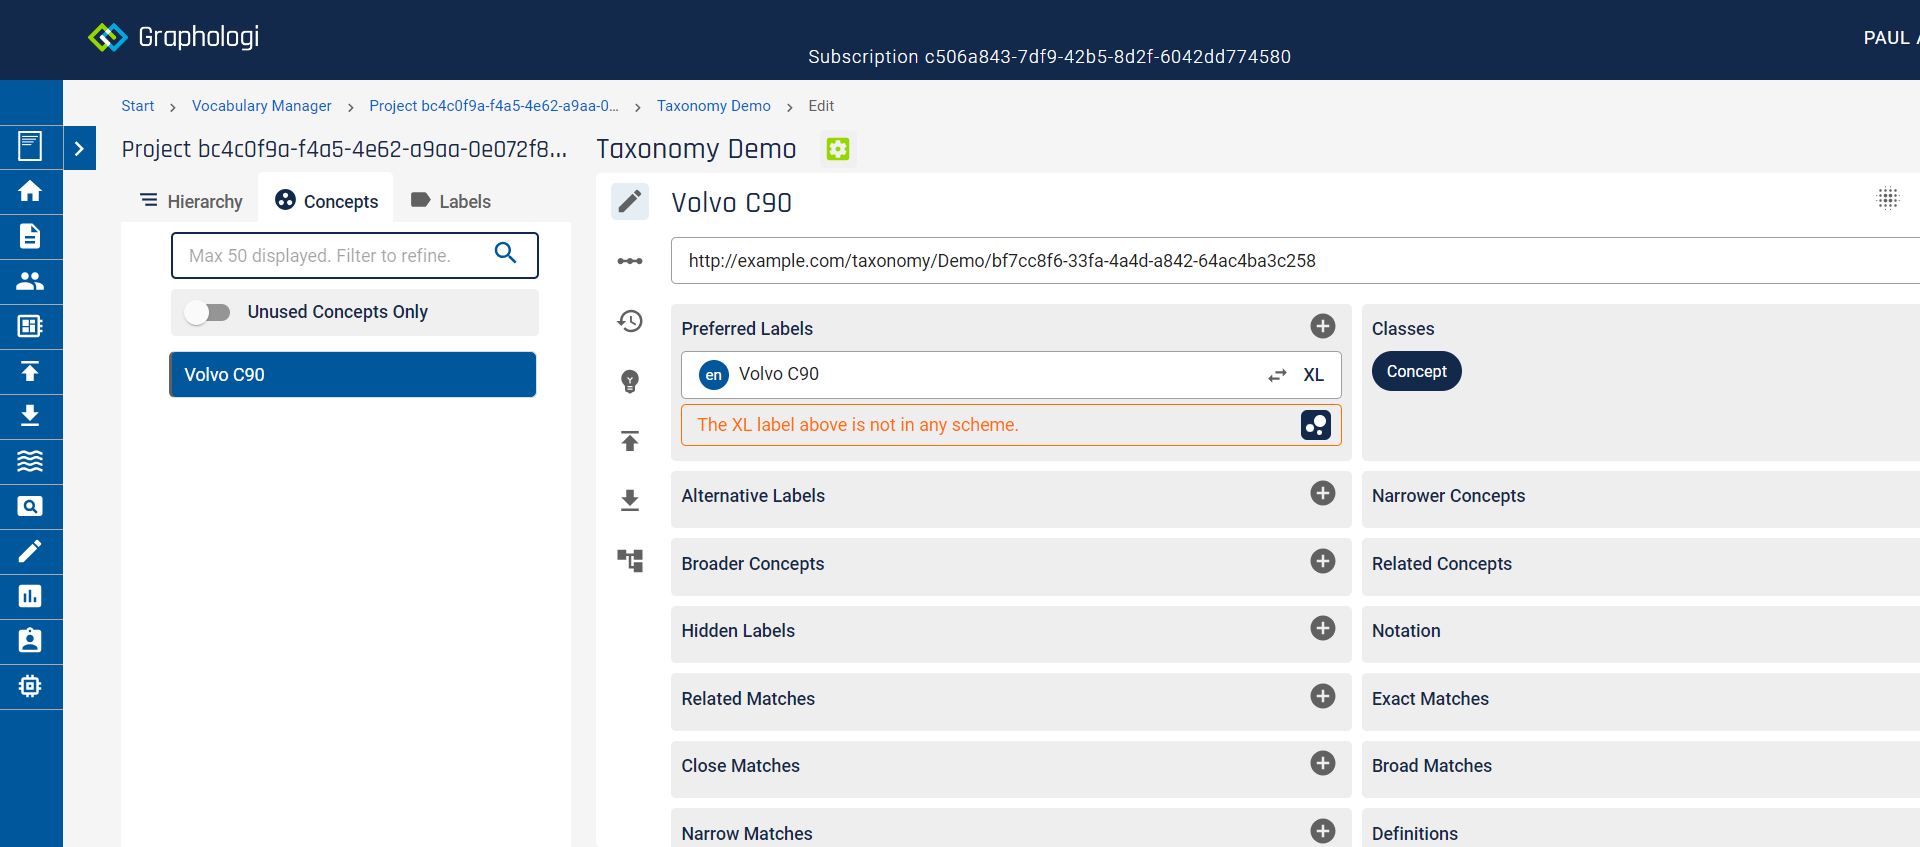Viewport: 1920px width, 847px height.
Task: Click the Related Concepts section header
Action: [1441, 564]
